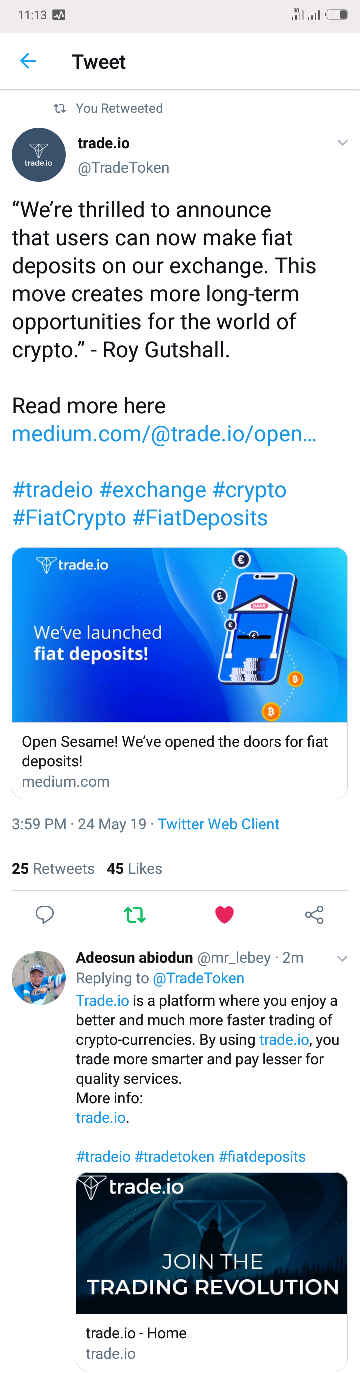The width and height of the screenshot is (360, 1373).
Task: Open Twitter Web Client source link
Action: coord(219,824)
